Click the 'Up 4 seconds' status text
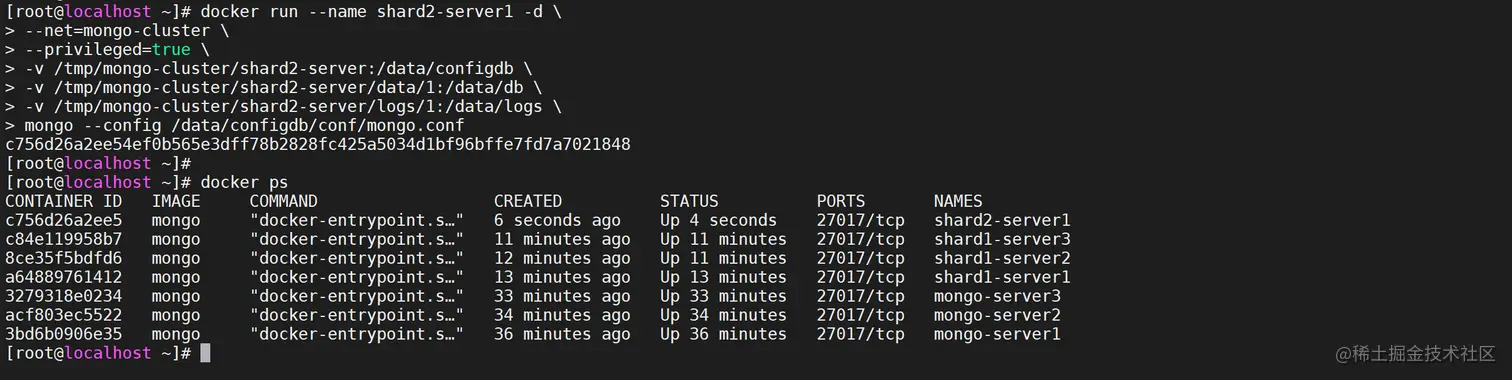 click(718, 220)
